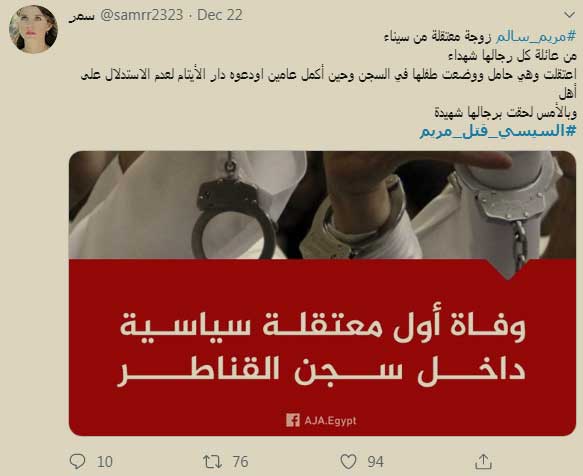Click the reply count 10
This screenshot has height=476, width=583.
click(104, 462)
